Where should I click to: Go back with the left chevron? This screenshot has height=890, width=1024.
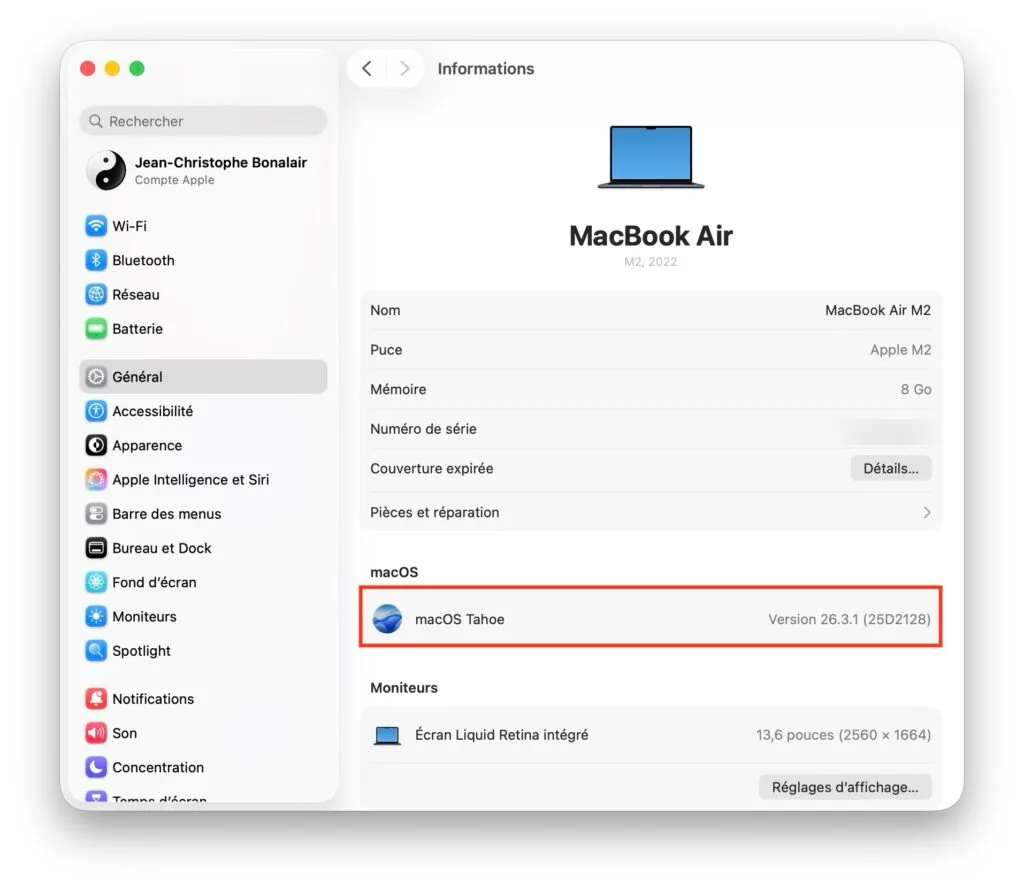click(367, 69)
